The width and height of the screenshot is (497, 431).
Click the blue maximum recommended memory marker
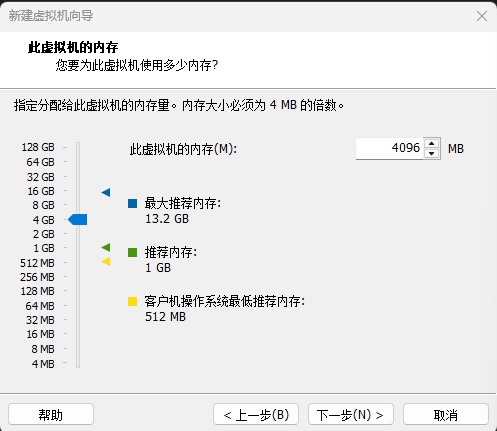pos(106,192)
